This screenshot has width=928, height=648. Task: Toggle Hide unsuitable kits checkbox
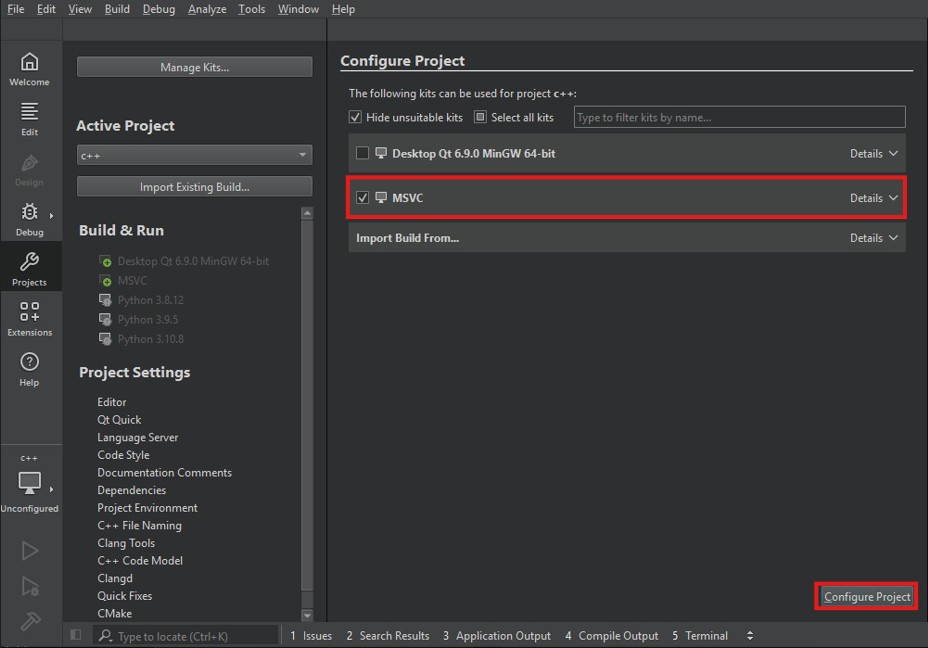(355, 117)
